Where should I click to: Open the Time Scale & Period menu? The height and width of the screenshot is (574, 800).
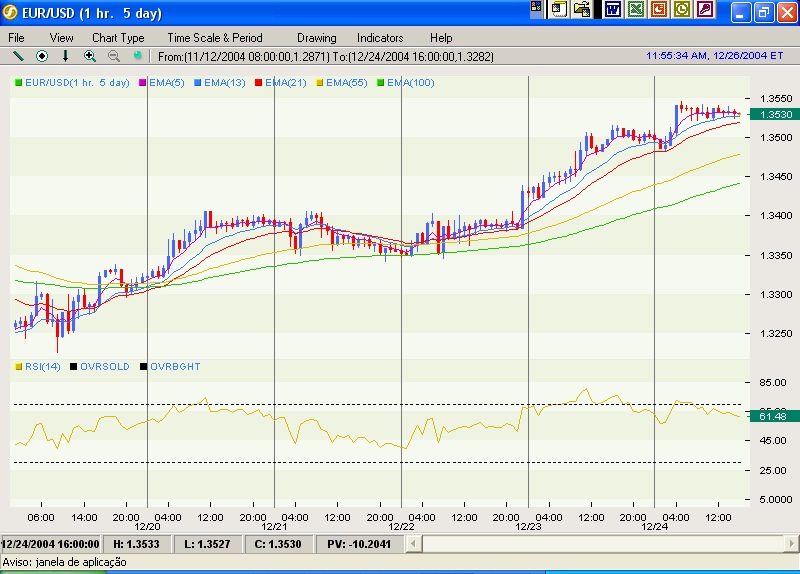pyautogui.click(x=214, y=38)
